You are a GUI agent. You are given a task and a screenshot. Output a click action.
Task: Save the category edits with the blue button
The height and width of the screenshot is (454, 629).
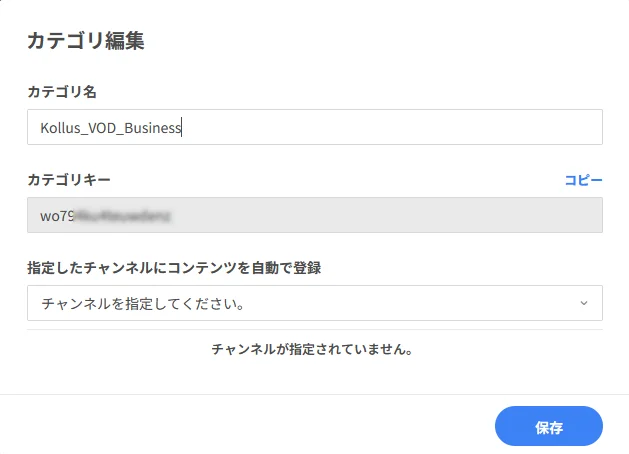tap(549, 426)
